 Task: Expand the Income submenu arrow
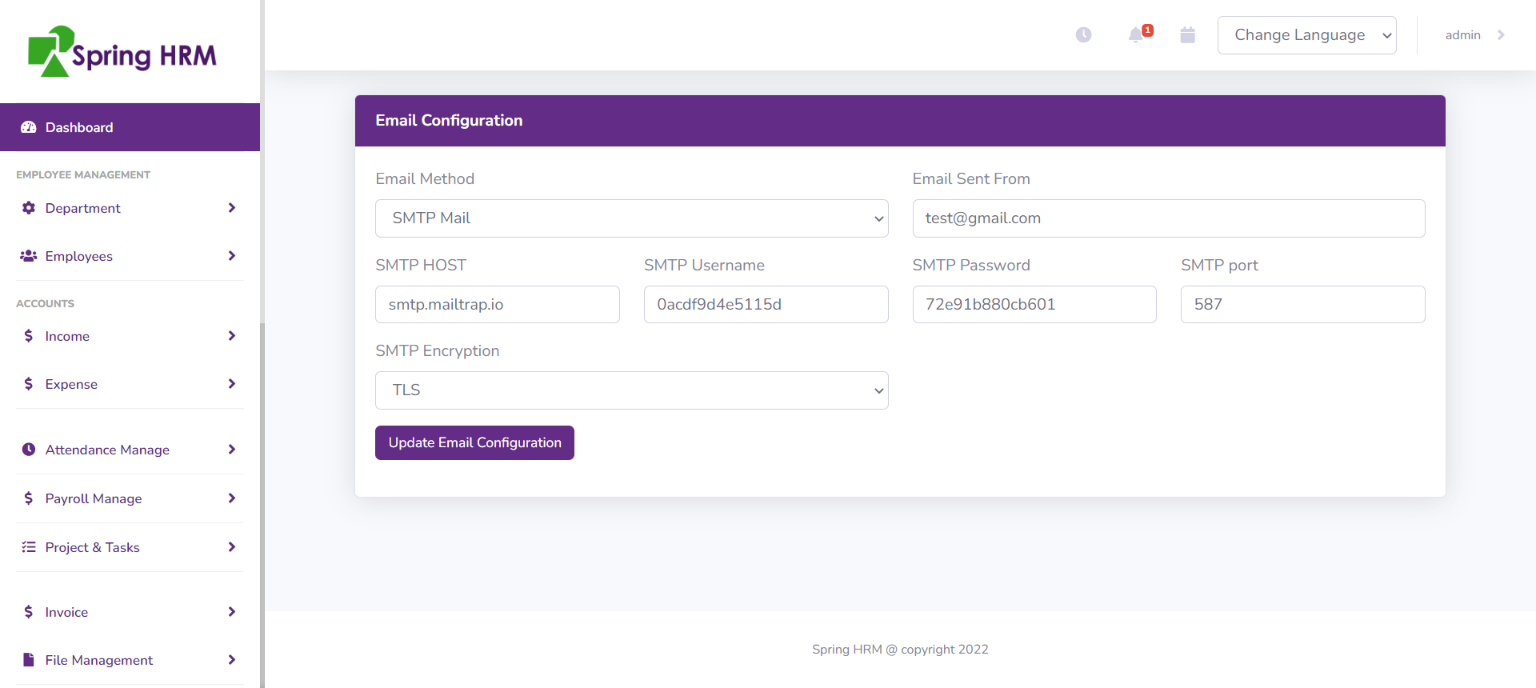point(231,336)
